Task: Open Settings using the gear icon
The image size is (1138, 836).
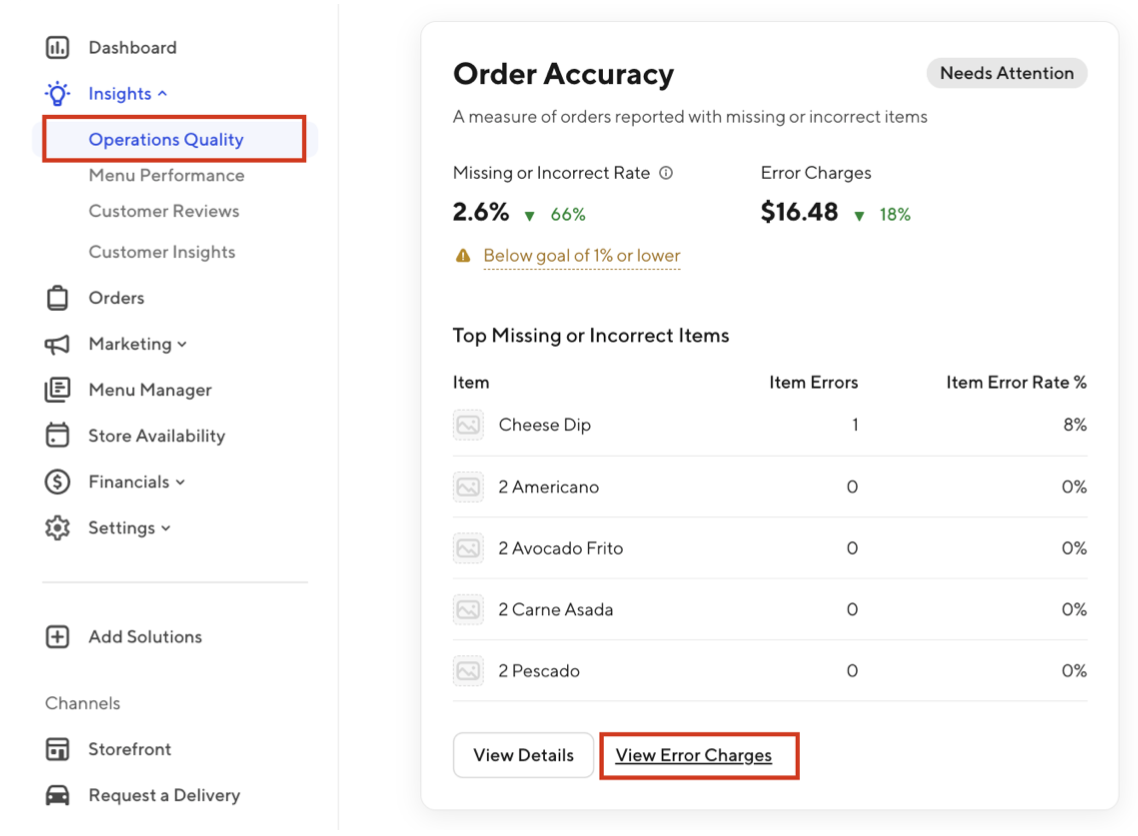Action: click(57, 527)
